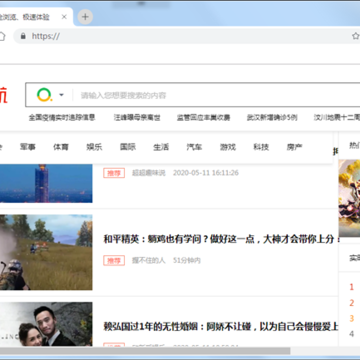
Task: Switch to the 游戏 news category
Action: coord(228,147)
